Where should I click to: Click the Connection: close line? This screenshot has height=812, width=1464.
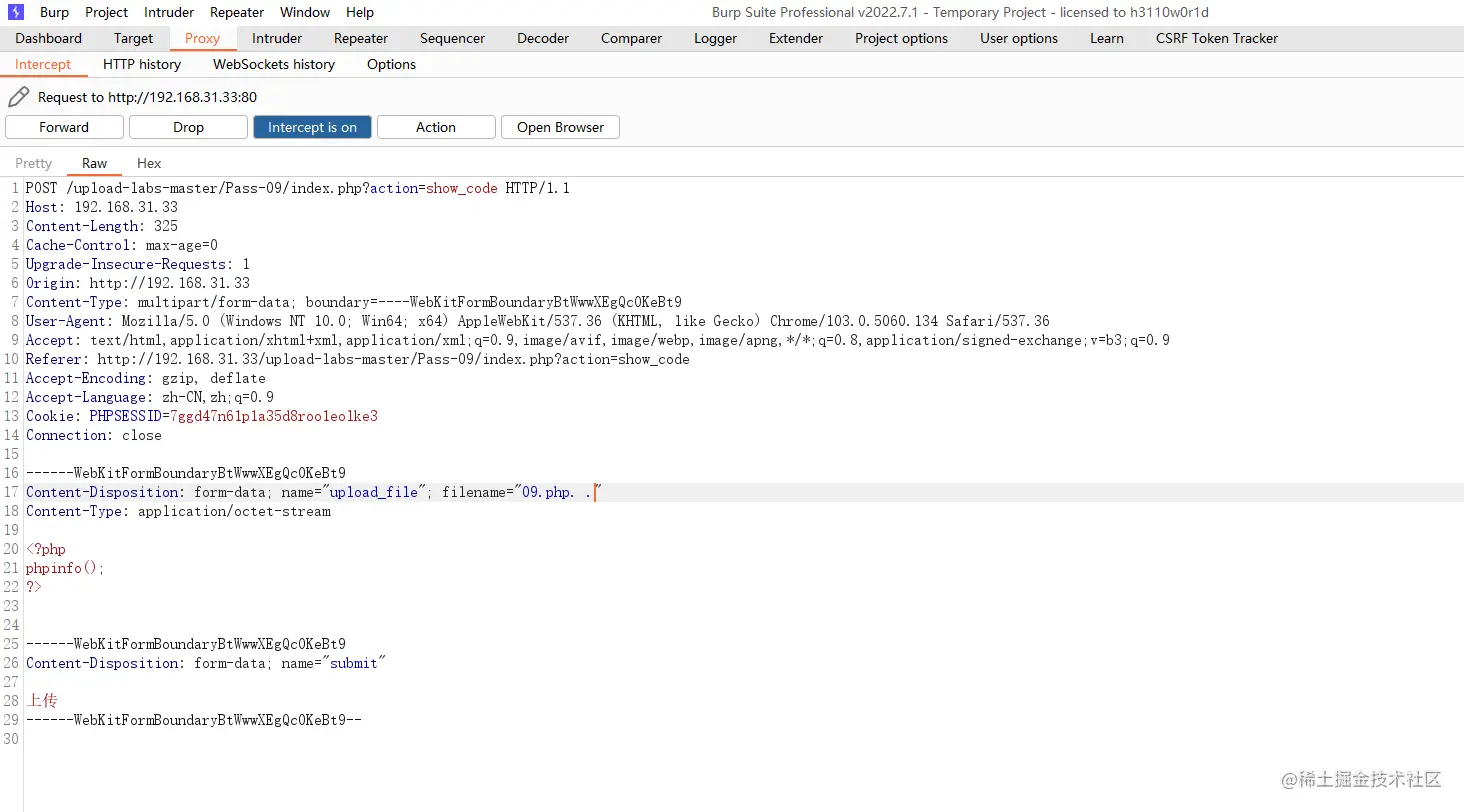pos(94,435)
